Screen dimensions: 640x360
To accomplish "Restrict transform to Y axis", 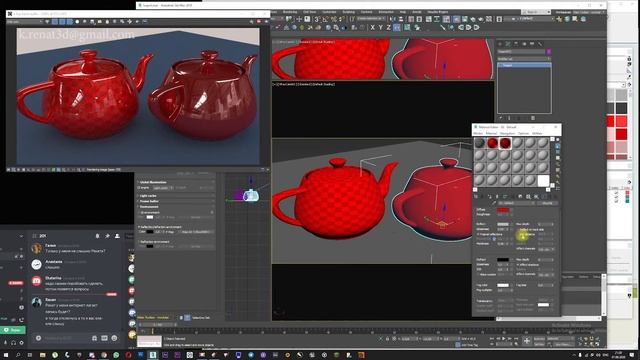I will point(380,27).
